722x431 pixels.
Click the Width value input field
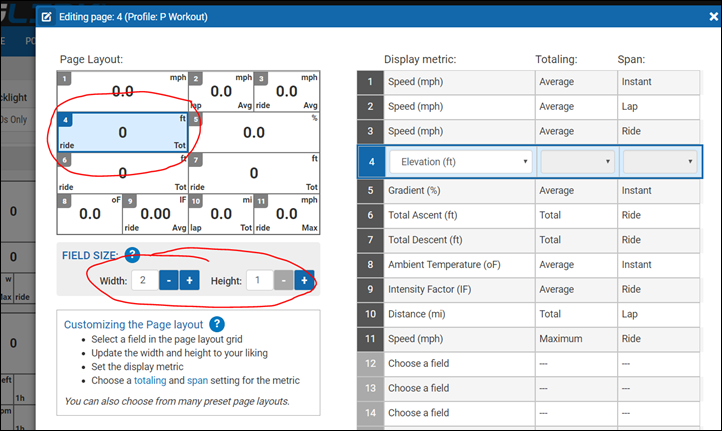tap(145, 281)
